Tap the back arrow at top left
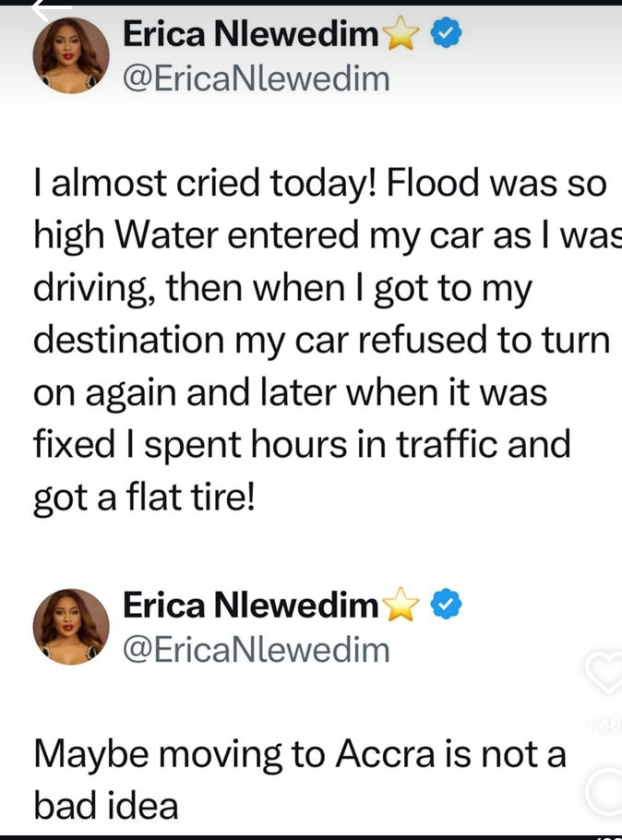Screen dimensions: 622x840 point(50,10)
